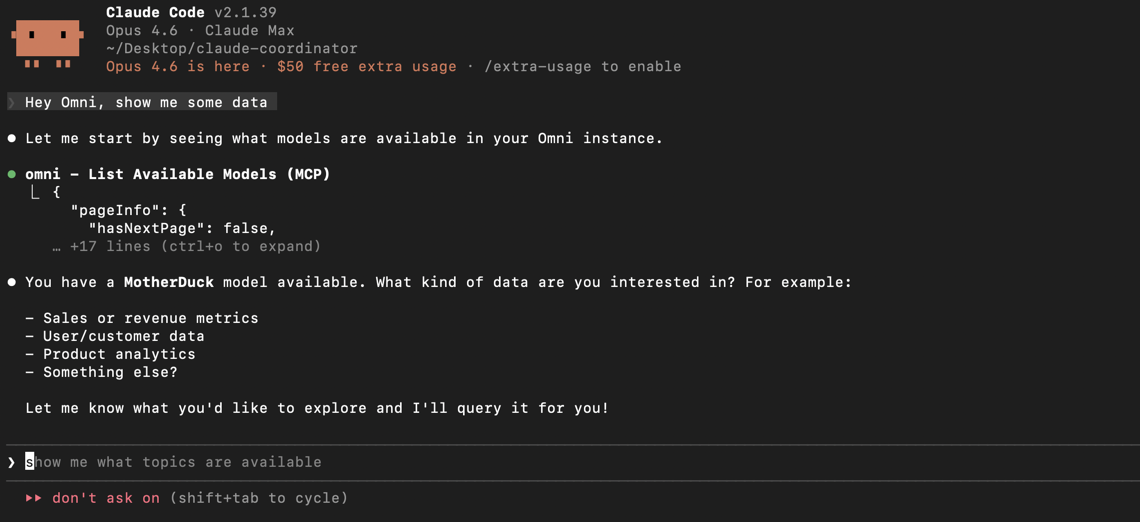Click the chevron beside "Hey Omni" message

coord(12,102)
